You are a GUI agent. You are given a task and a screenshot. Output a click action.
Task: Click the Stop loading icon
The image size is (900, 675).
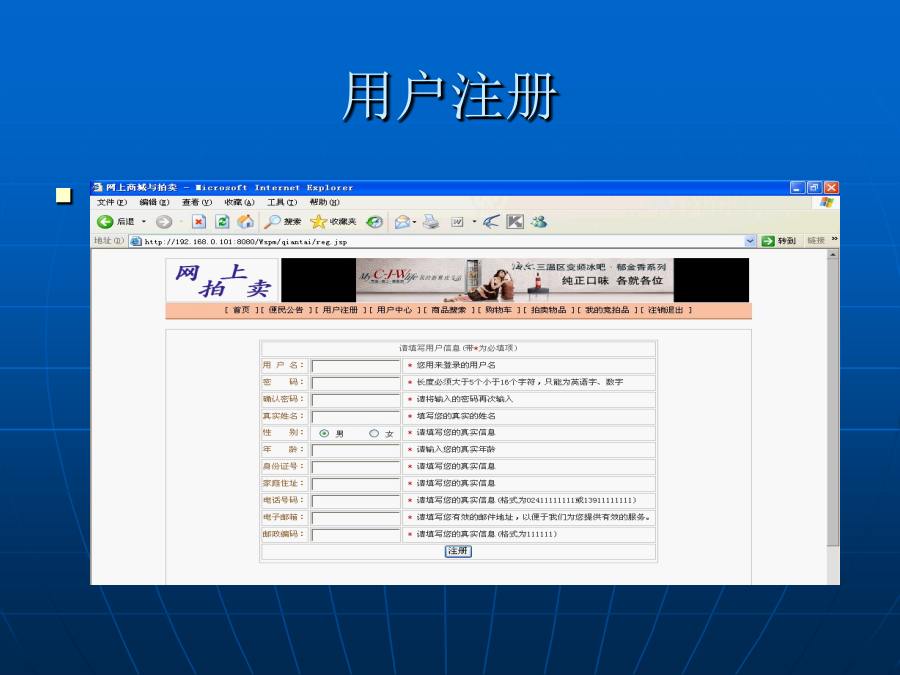[x=199, y=222]
